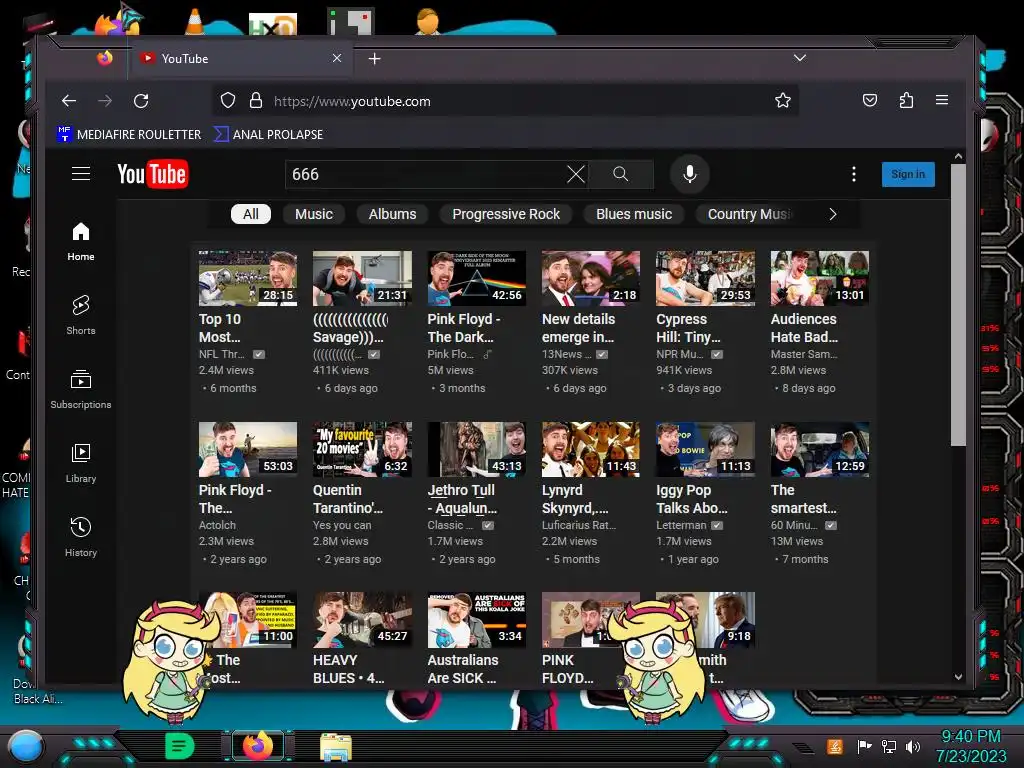Open green Spotify taskbar icon
The height and width of the screenshot is (768, 1024).
coord(179,745)
